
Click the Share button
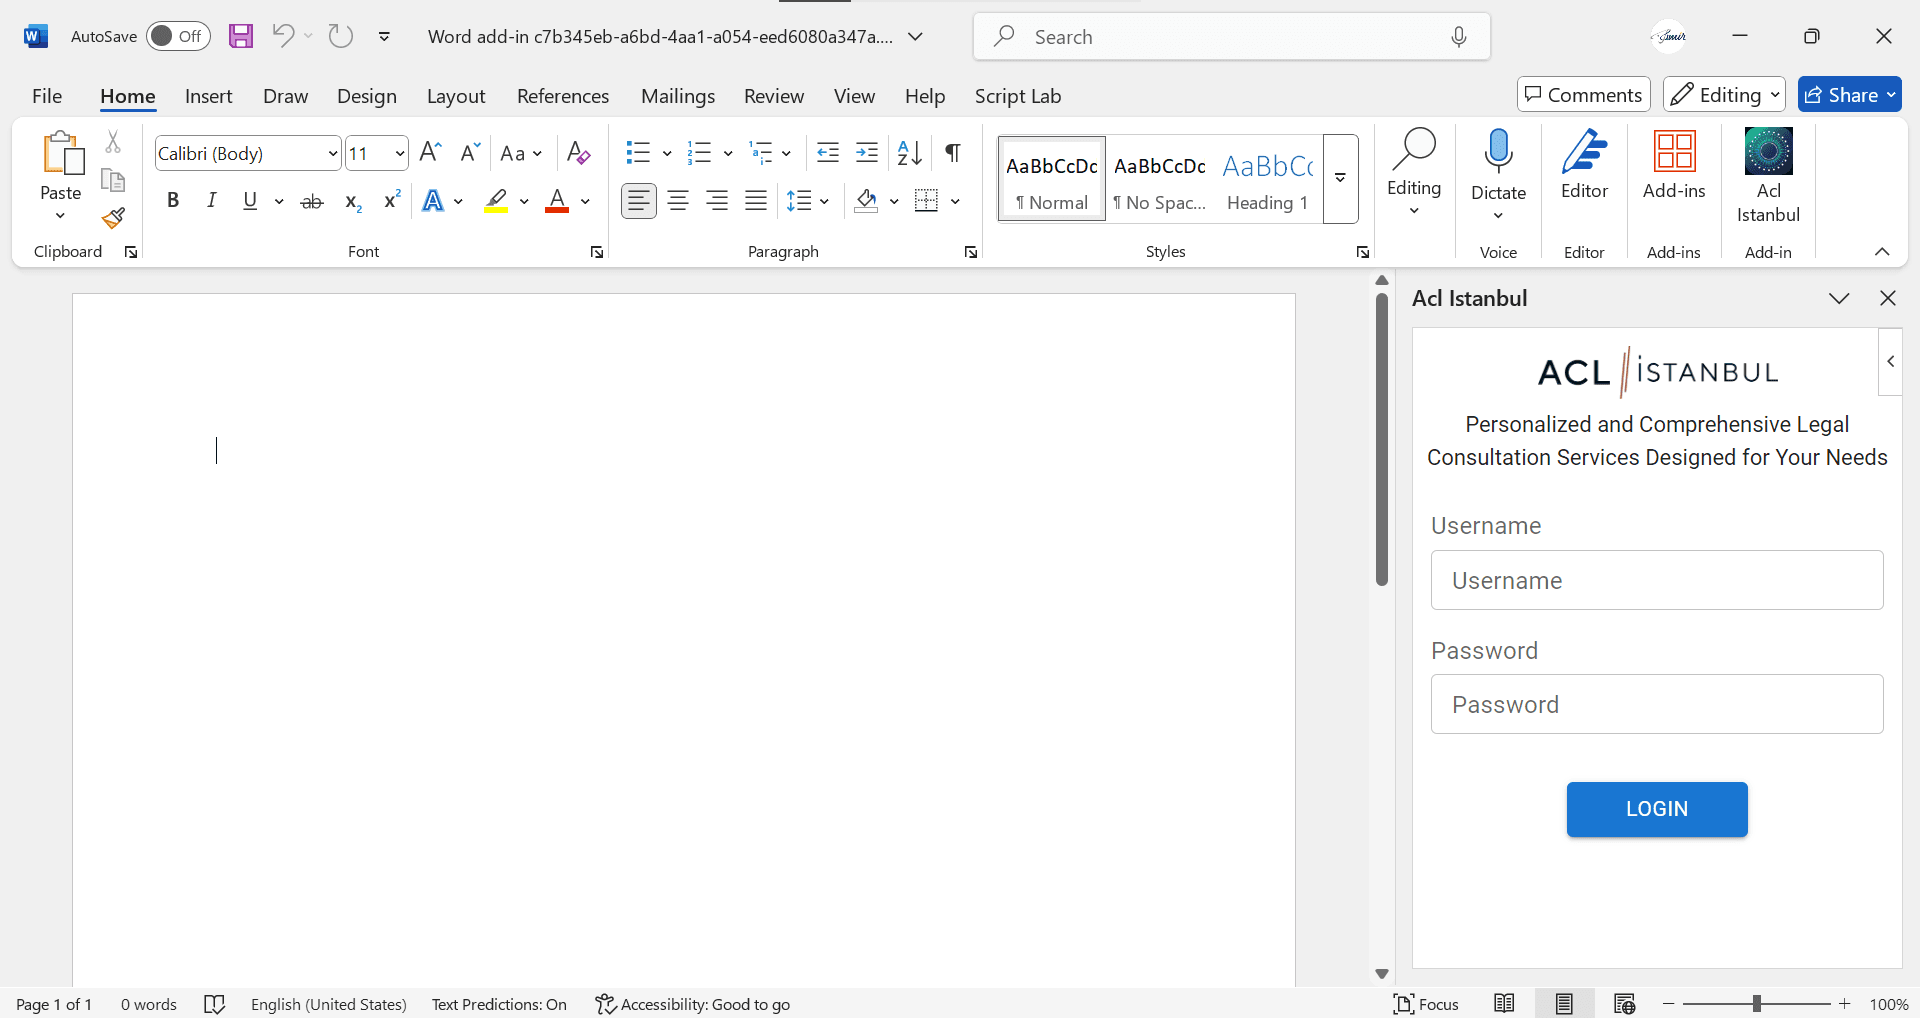pos(1849,94)
